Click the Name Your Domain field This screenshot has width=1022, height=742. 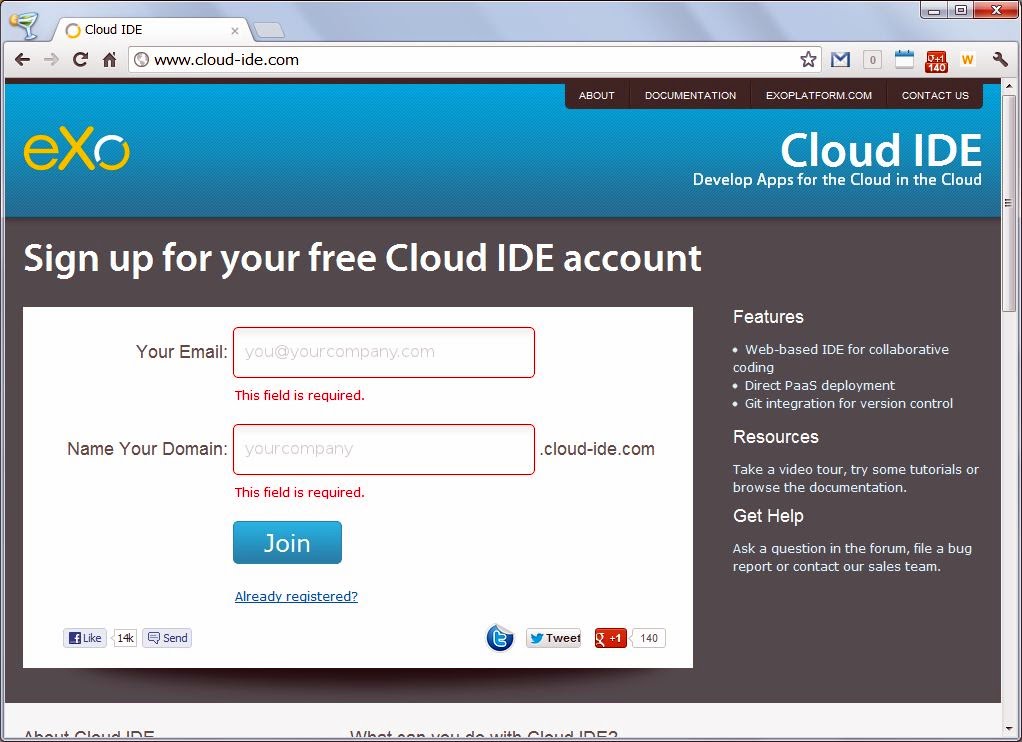[x=384, y=449]
